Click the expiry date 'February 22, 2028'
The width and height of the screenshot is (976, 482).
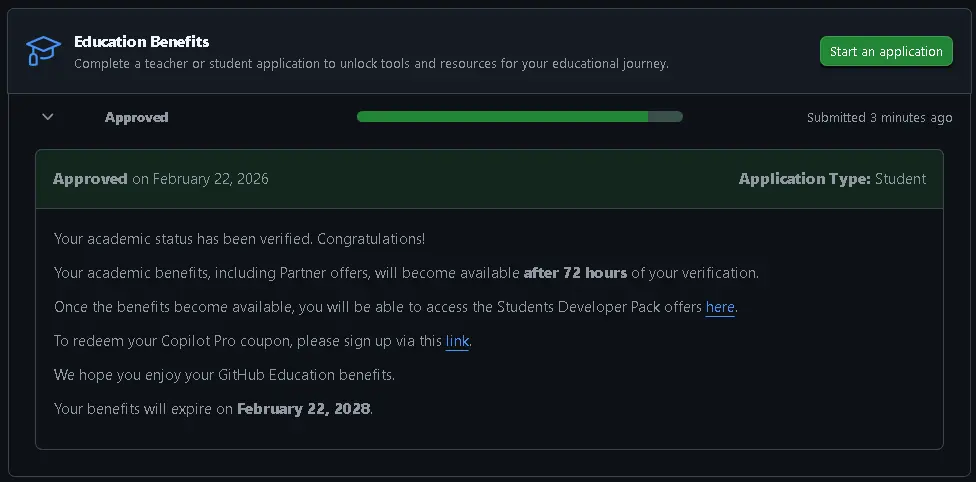(x=304, y=409)
